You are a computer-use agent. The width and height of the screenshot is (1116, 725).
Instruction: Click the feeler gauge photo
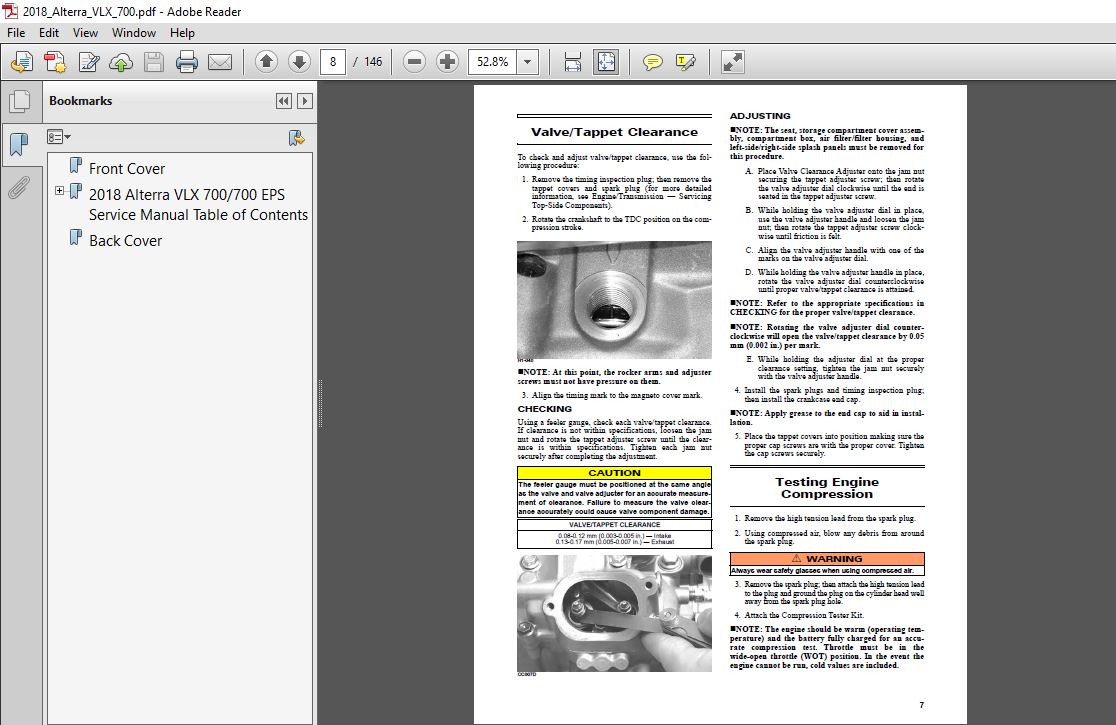click(614, 613)
